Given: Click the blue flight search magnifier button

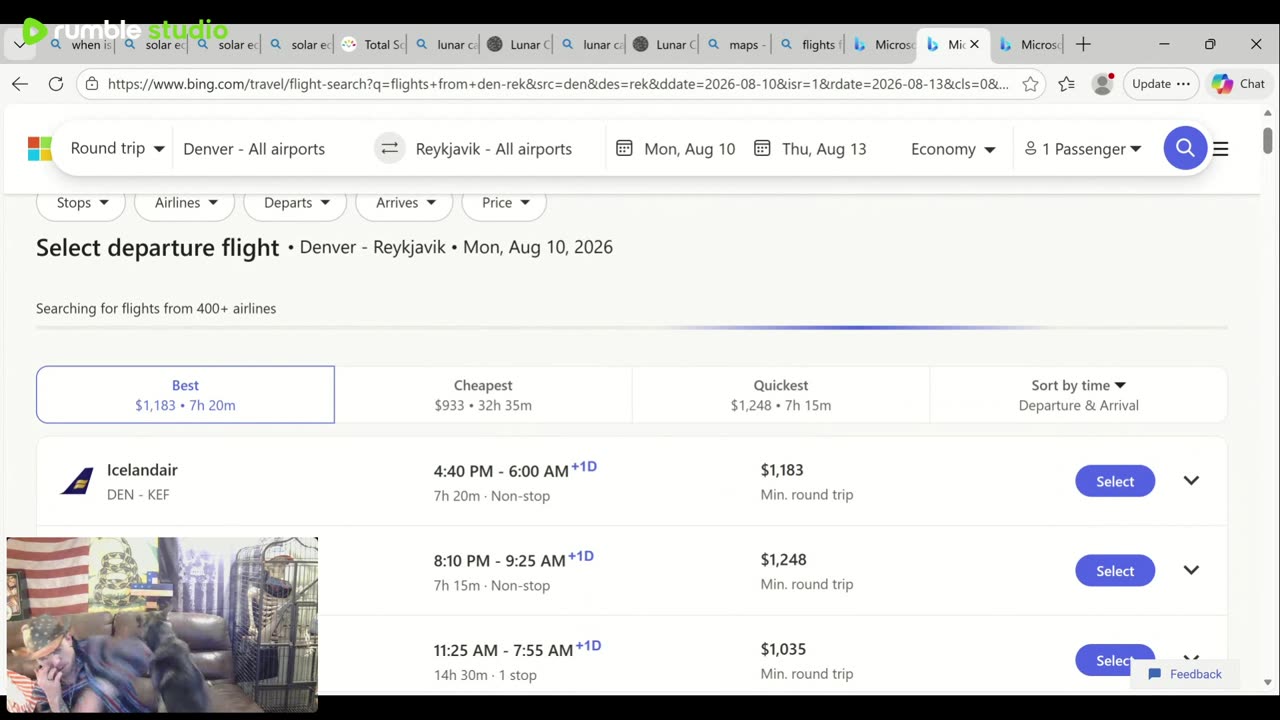Looking at the screenshot, I should (x=1185, y=149).
